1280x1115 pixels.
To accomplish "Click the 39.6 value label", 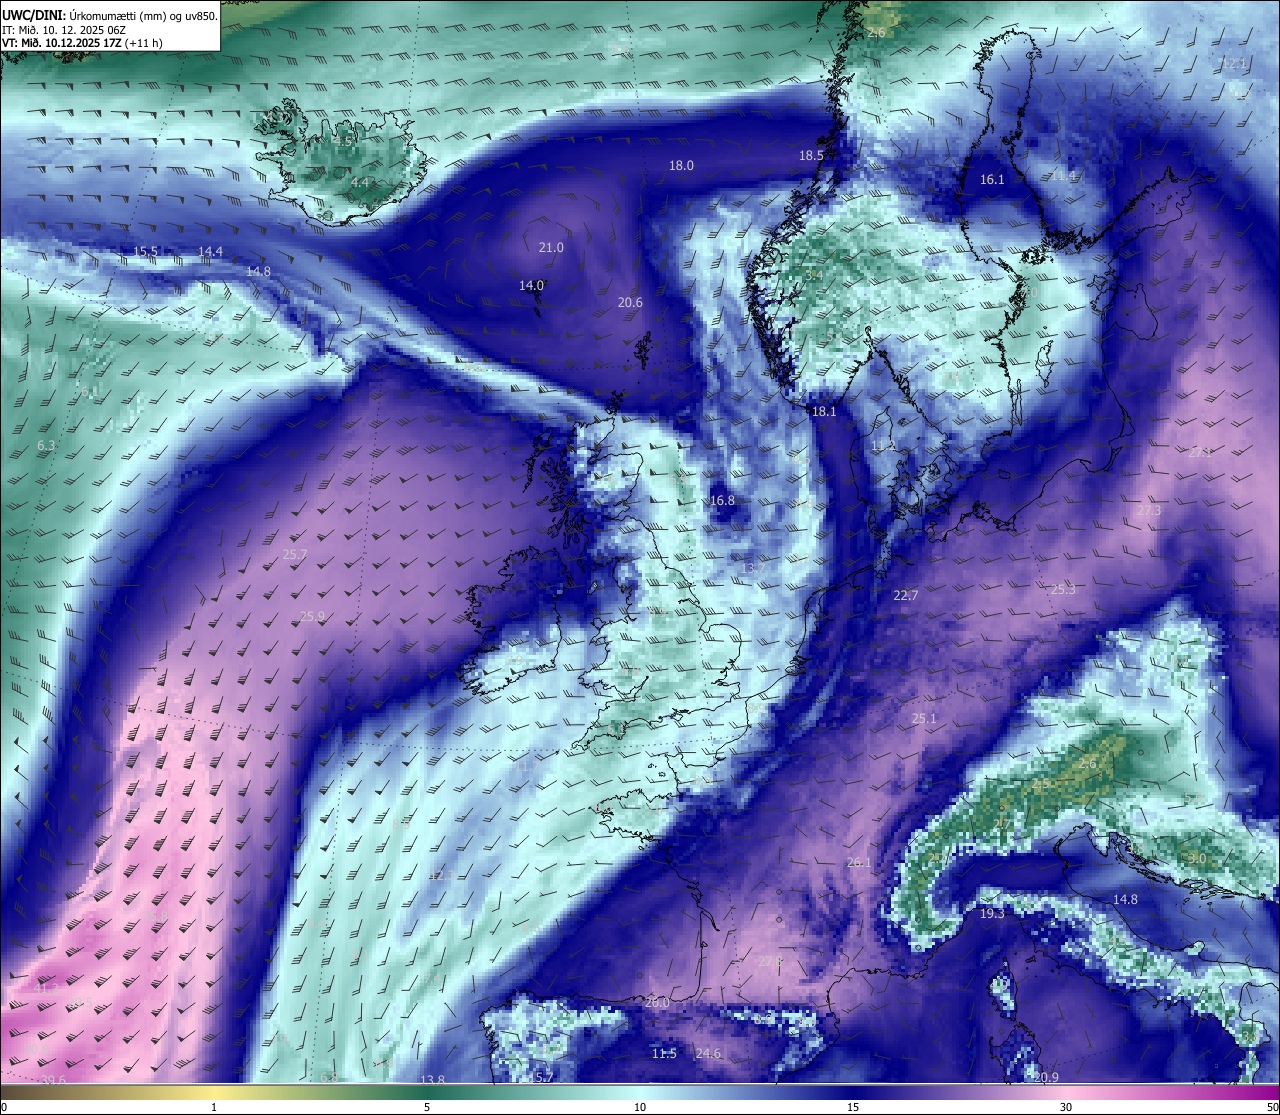I will [53, 1079].
